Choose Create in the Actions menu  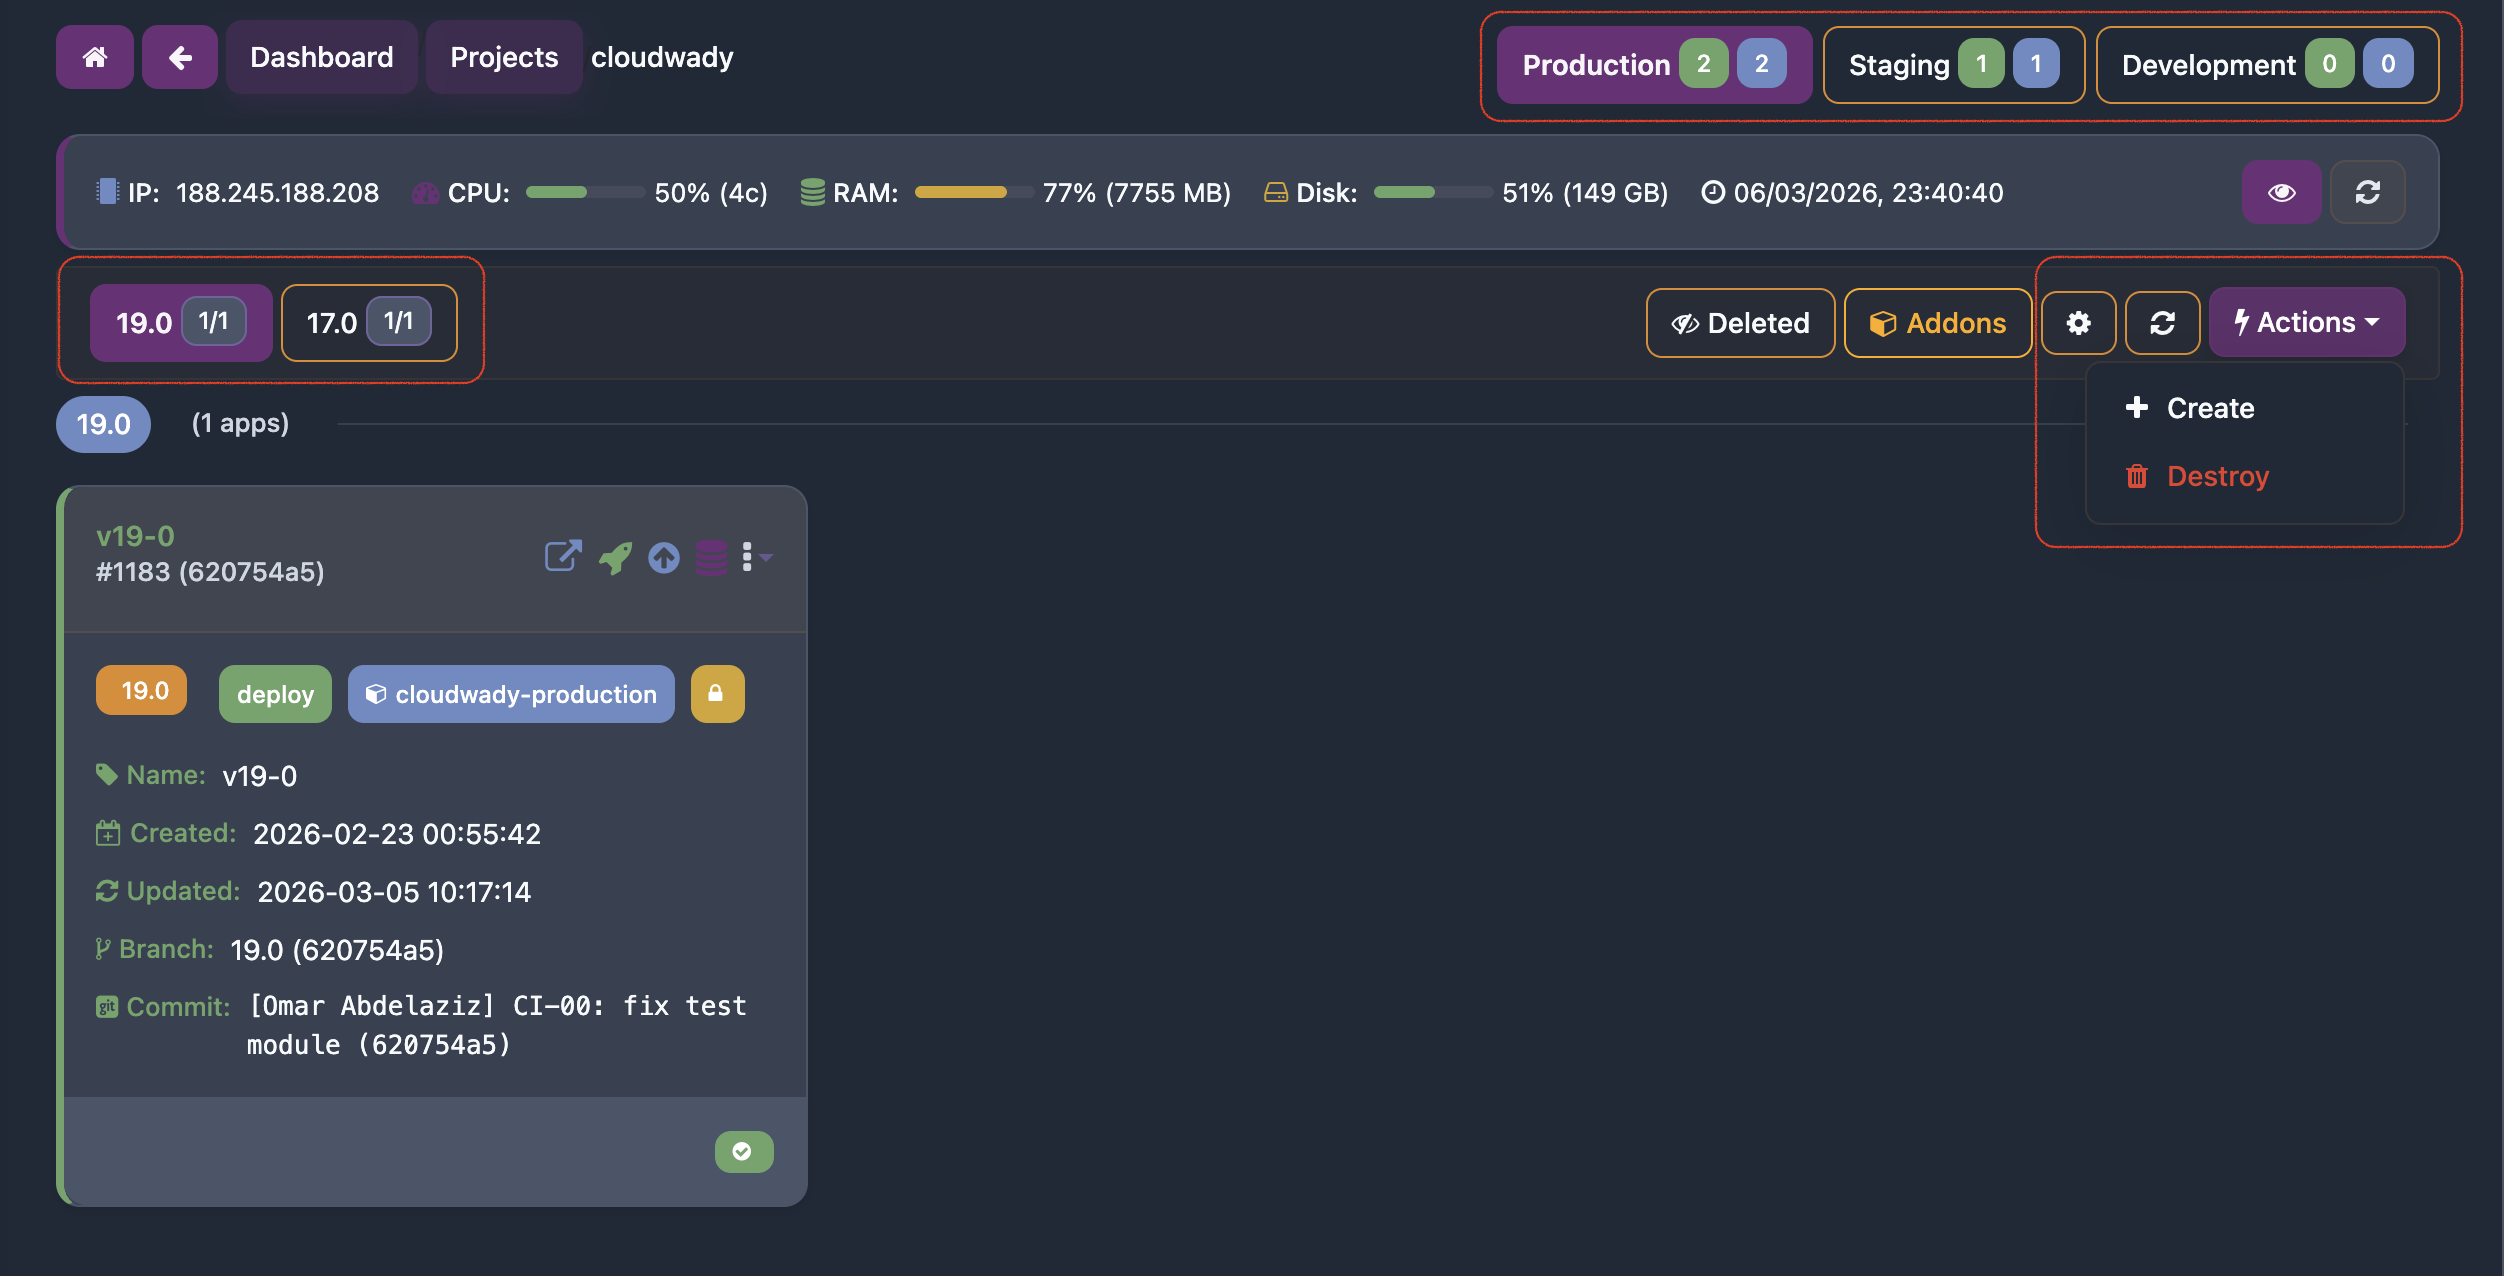point(2209,408)
